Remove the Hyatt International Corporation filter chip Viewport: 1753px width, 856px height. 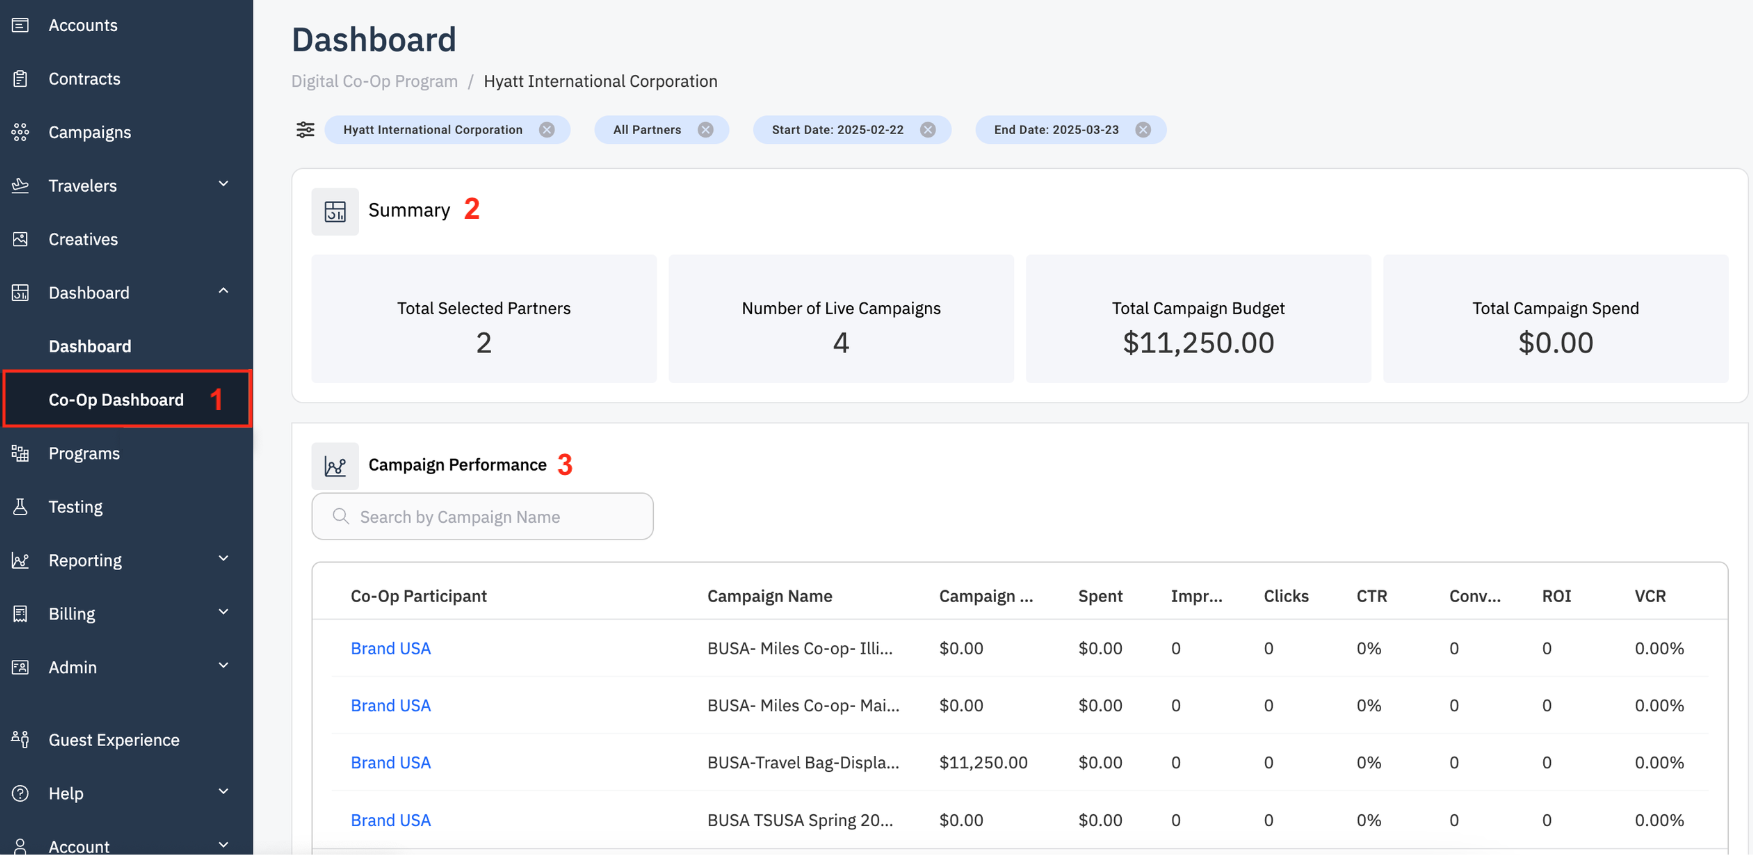click(547, 130)
